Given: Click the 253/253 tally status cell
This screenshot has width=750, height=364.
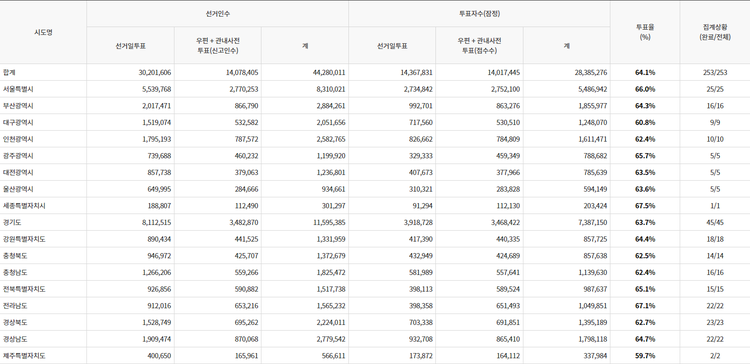Looking at the screenshot, I should click(x=715, y=72).
